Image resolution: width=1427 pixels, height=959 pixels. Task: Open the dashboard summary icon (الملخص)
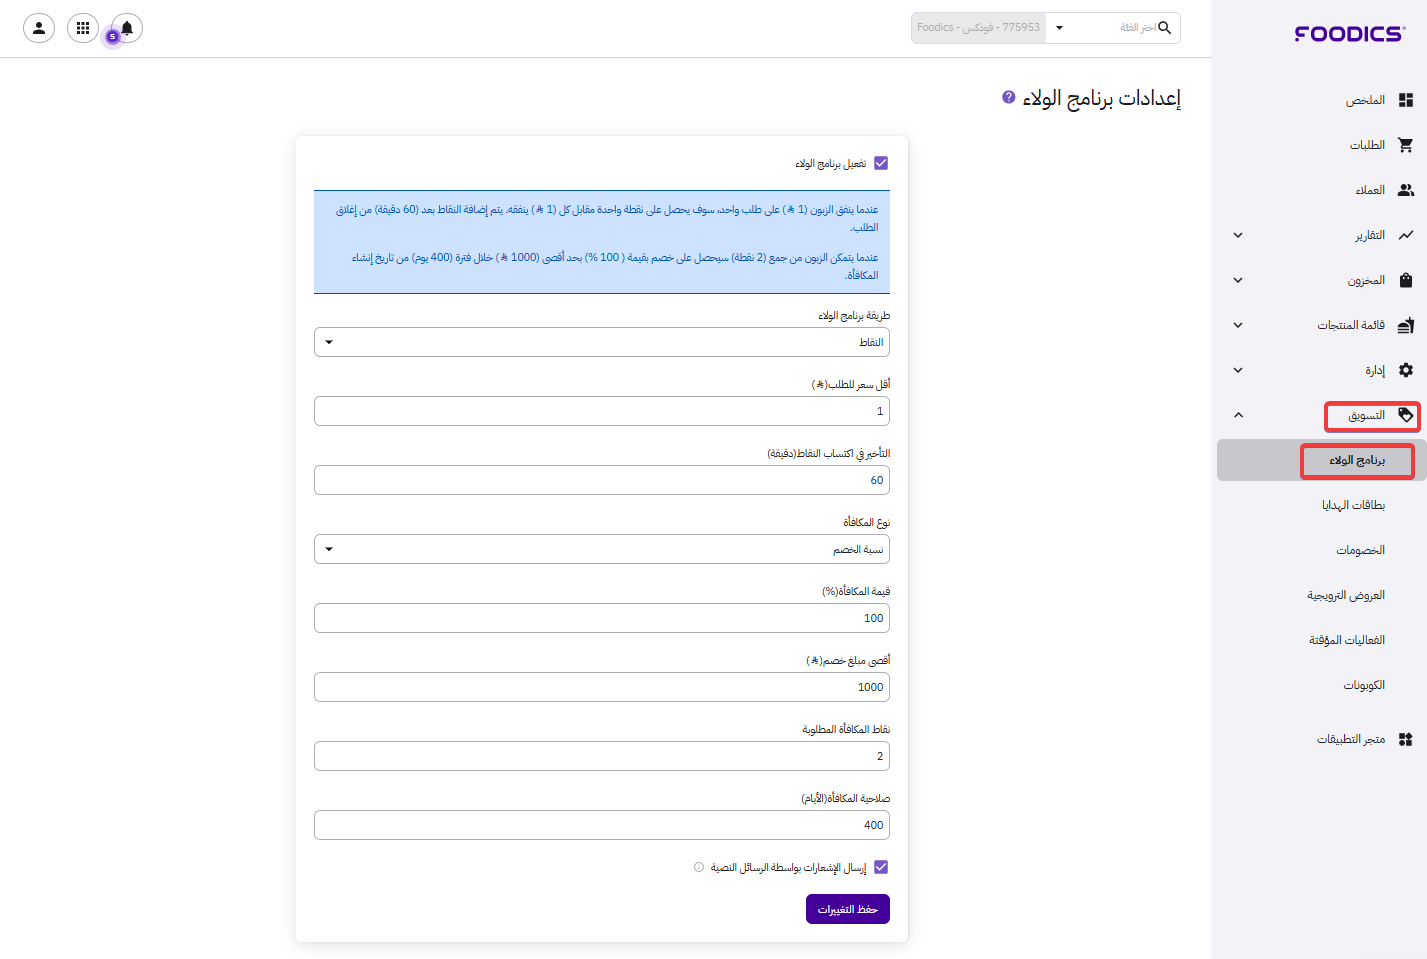click(1405, 100)
